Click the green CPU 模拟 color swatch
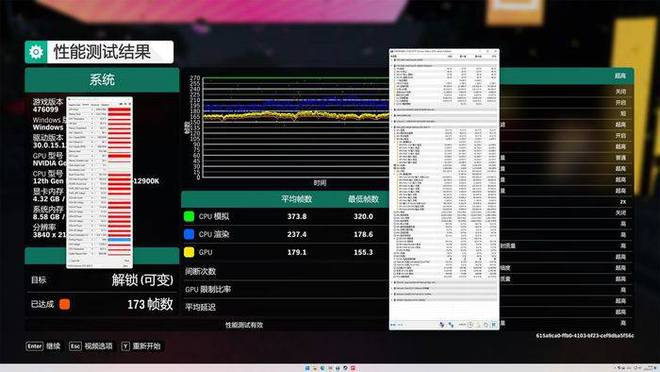Screen dimensions: 660x372 click(189, 216)
